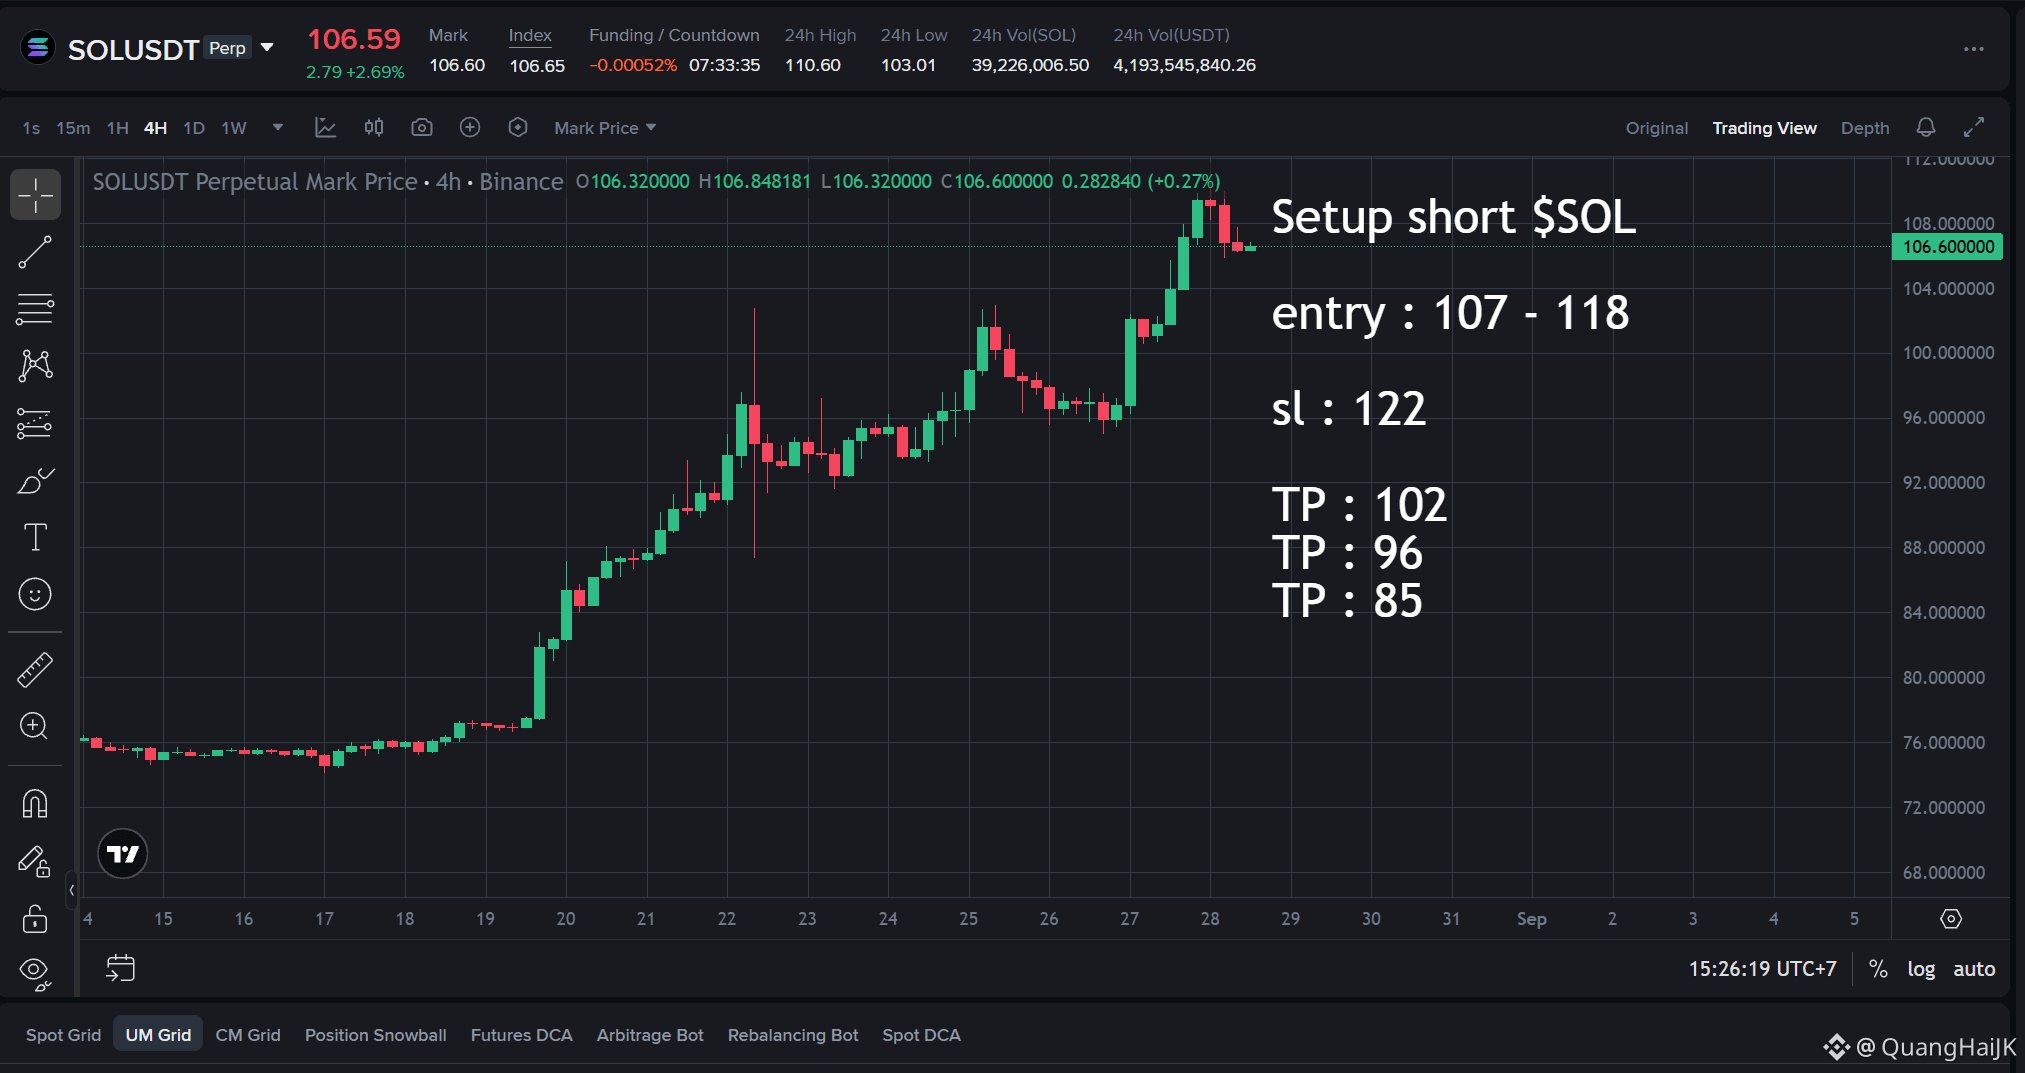Viewport: 2025px width, 1073px height.
Task: Open the horizontal lines Fibonacci tool
Action: [x=35, y=309]
